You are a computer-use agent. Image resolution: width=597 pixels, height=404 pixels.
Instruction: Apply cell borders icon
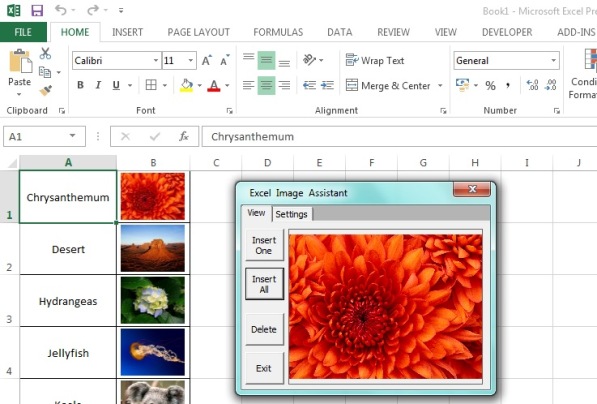point(151,85)
